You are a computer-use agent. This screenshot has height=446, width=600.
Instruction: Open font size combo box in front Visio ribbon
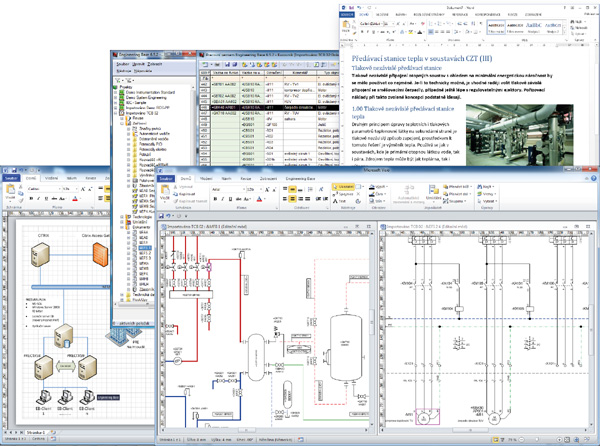click(254, 189)
